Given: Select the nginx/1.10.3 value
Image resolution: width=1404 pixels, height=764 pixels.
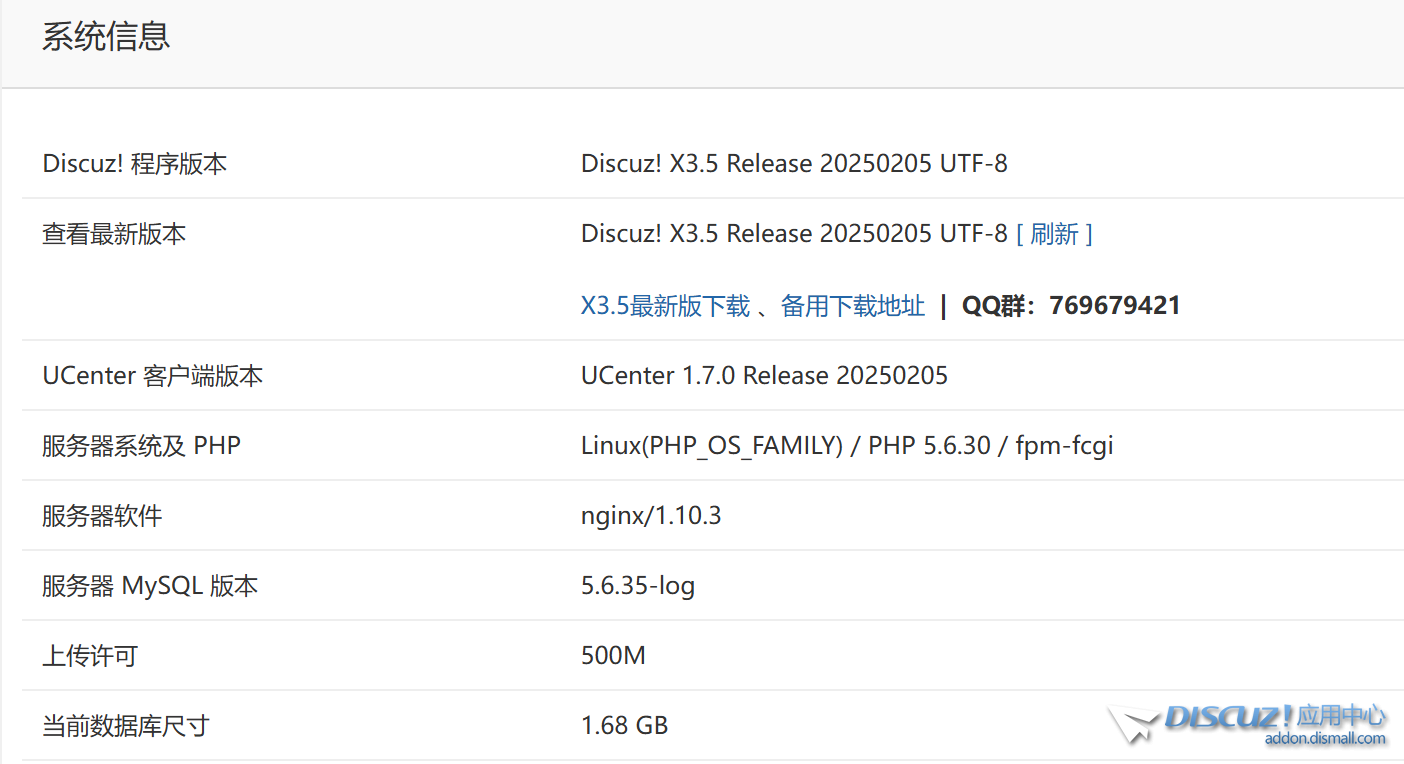Looking at the screenshot, I should point(651,516).
